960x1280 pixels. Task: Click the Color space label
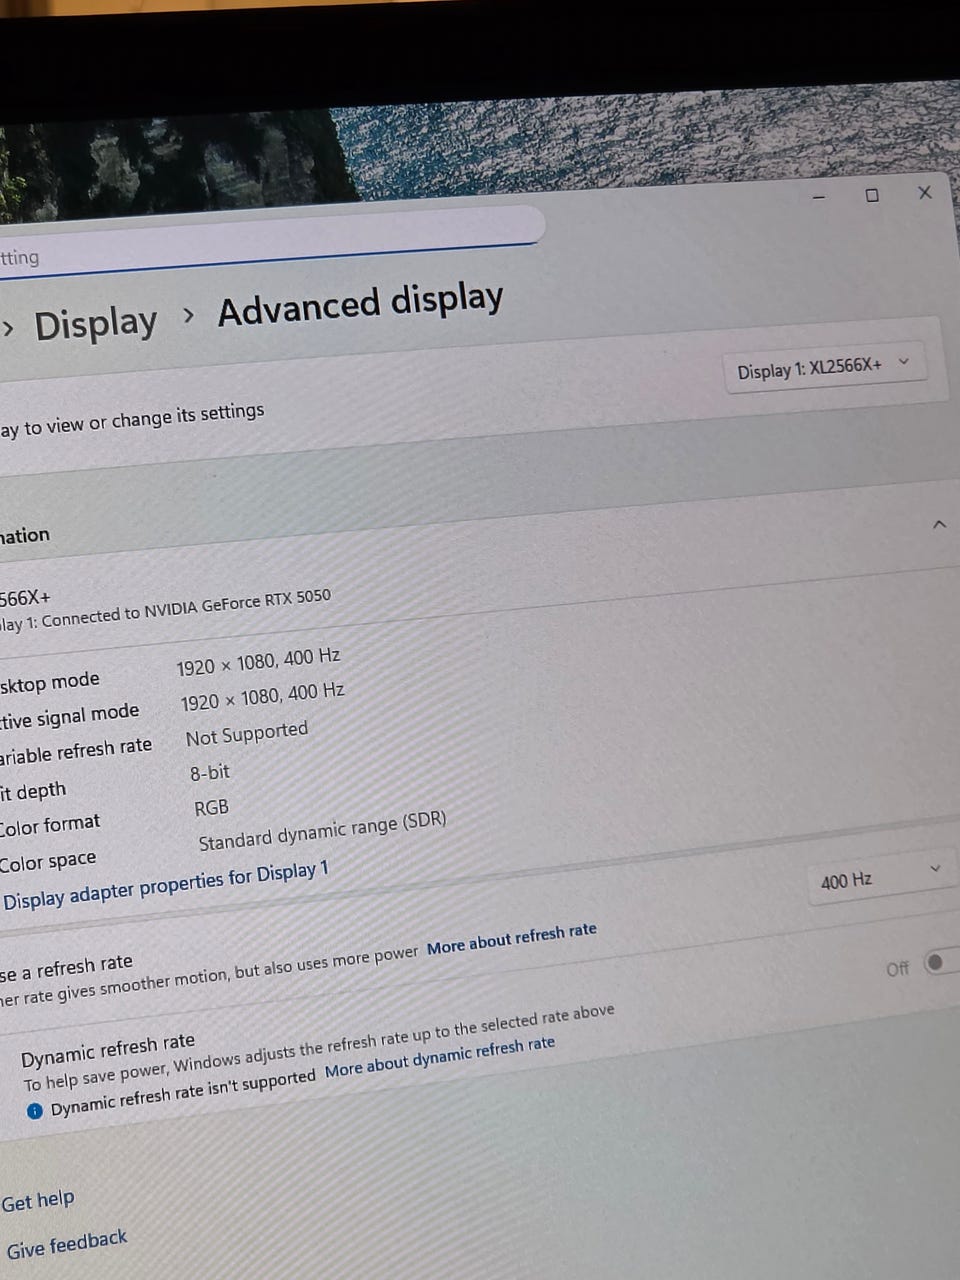pyautogui.click(x=48, y=863)
